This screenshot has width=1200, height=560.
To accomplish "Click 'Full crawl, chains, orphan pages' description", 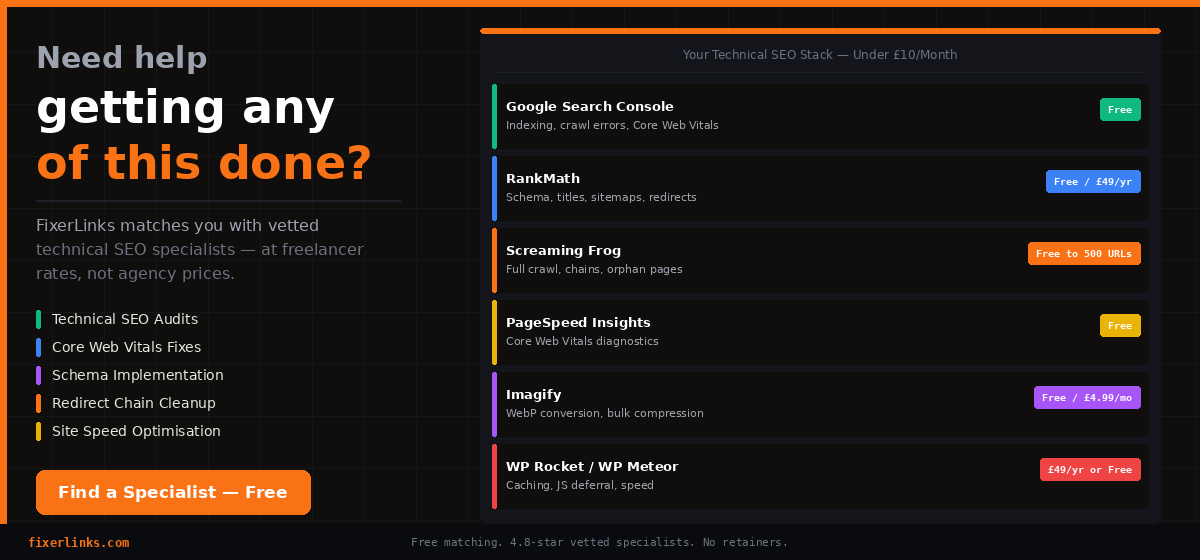I will click(594, 270).
